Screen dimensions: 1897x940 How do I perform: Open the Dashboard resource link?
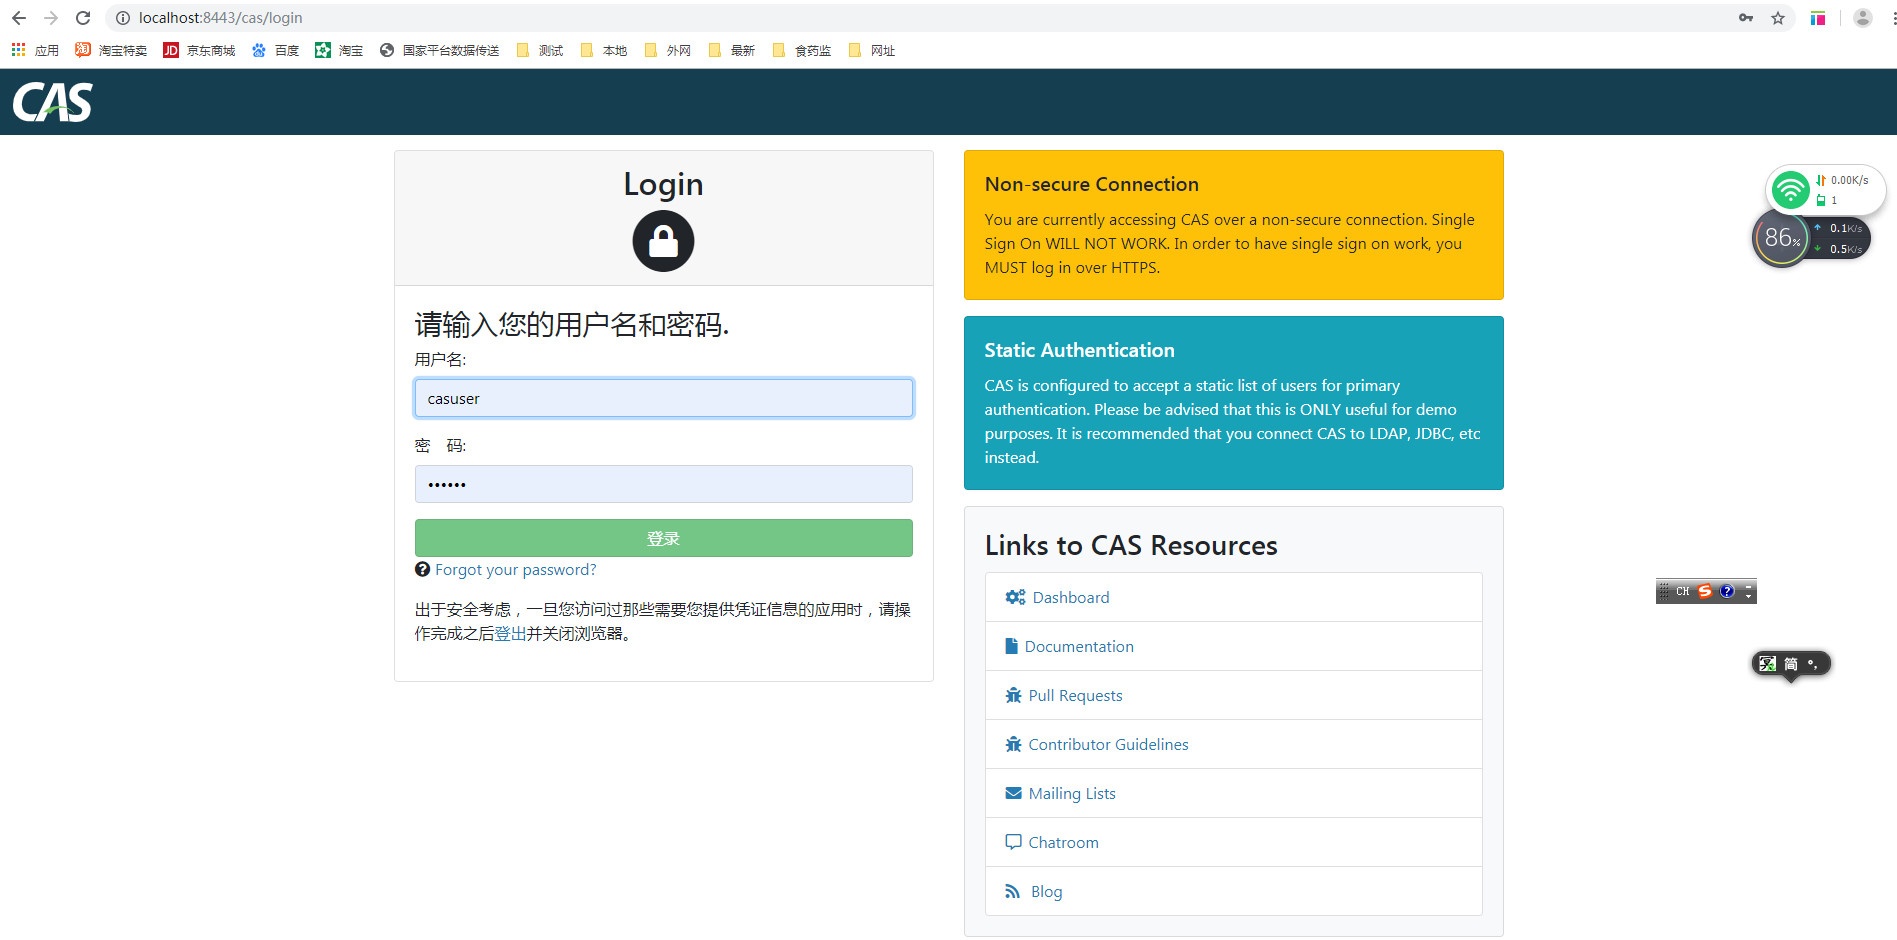pos(1071,597)
